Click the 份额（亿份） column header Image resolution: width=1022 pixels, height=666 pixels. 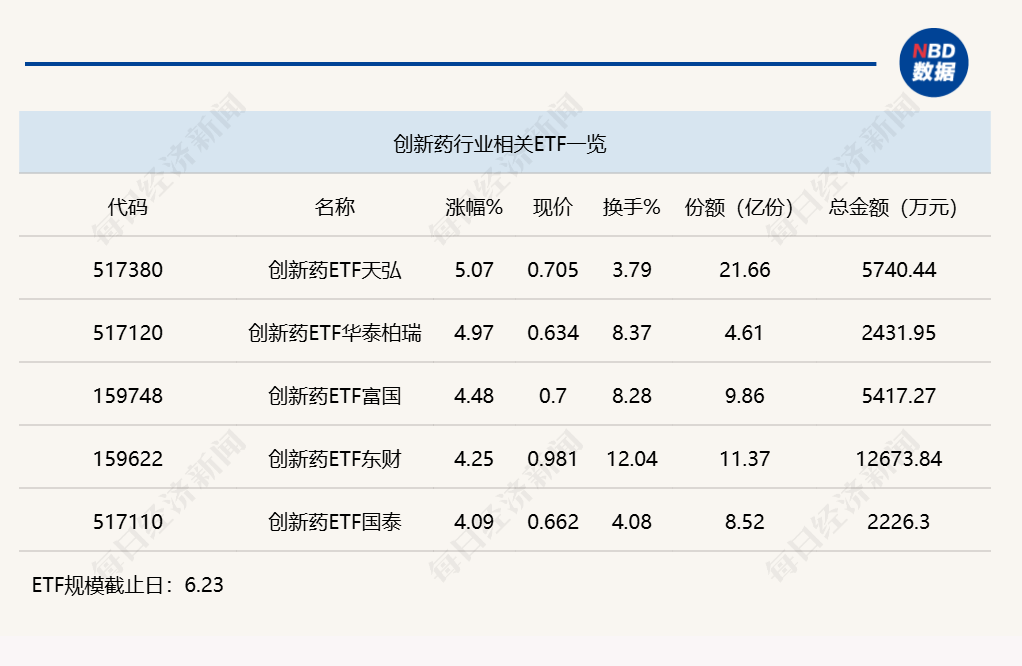tap(739, 207)
